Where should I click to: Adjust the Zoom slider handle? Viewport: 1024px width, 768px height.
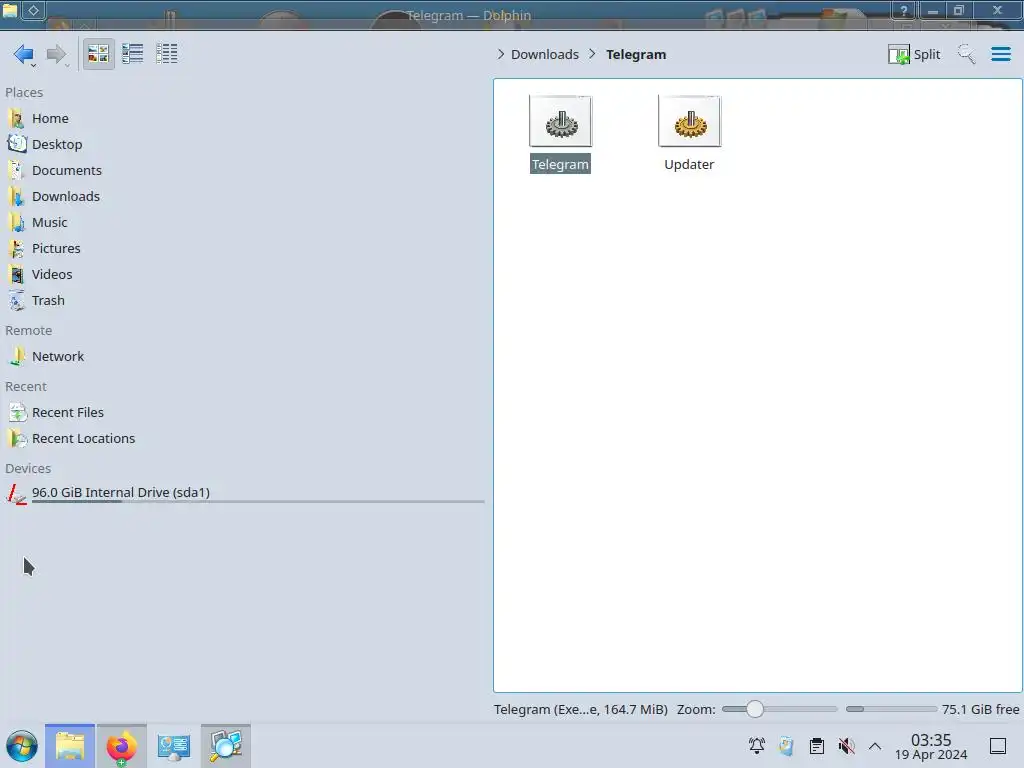tap(754, 709)
